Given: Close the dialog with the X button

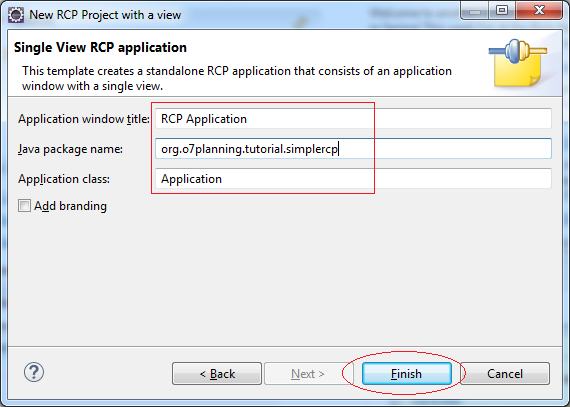Looking at the screenshot, I should tap(539, 11).
